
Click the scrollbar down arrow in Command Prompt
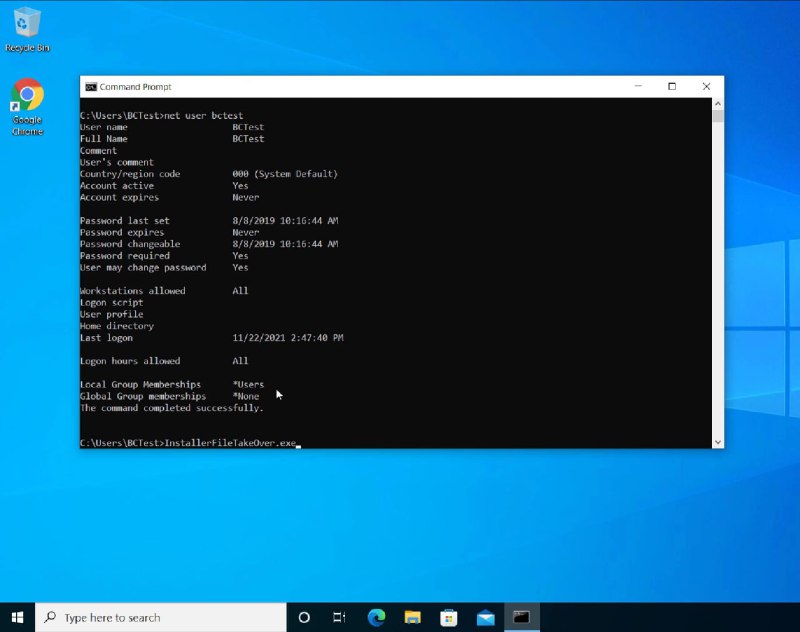click(718, 441)
